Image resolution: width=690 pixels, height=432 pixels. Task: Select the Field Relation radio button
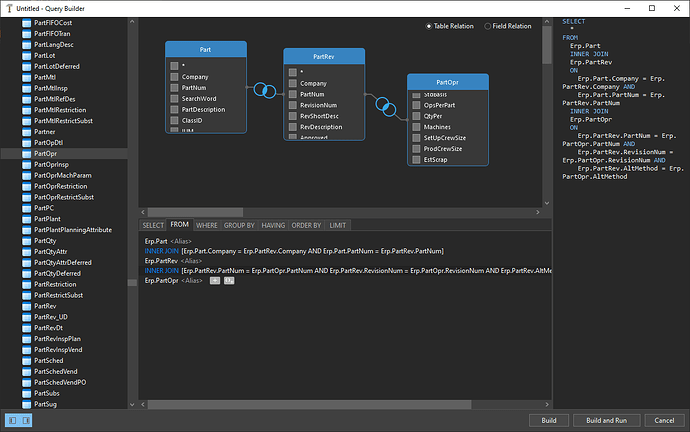coord(488,26)
